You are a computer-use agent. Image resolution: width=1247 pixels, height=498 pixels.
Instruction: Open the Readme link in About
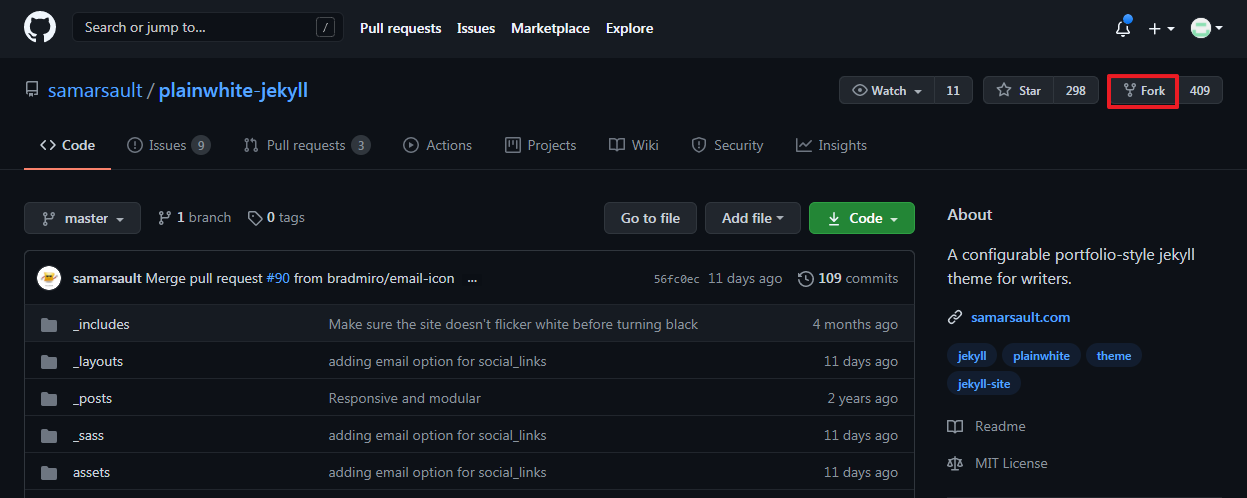pos(986,427)
